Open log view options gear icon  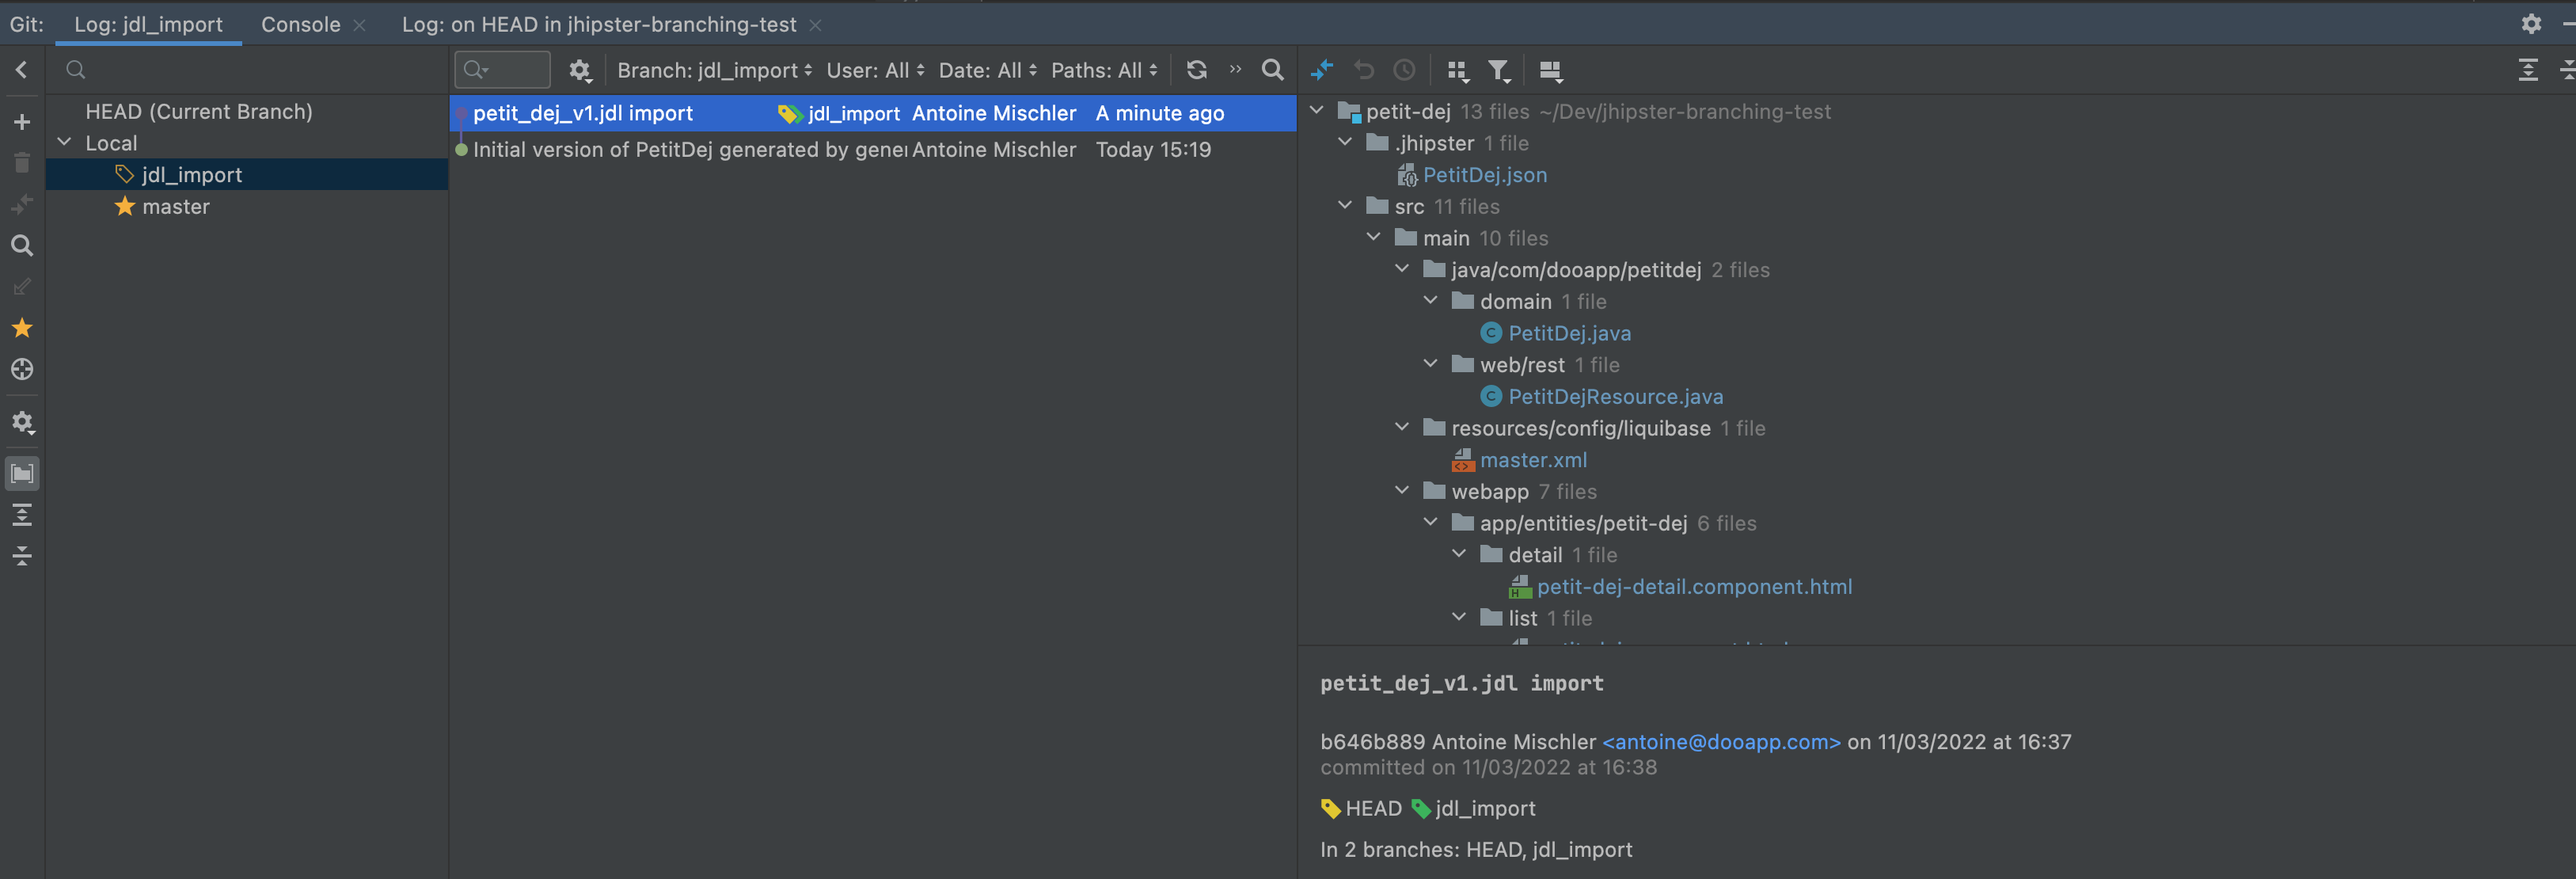click(x=580, y=70)
